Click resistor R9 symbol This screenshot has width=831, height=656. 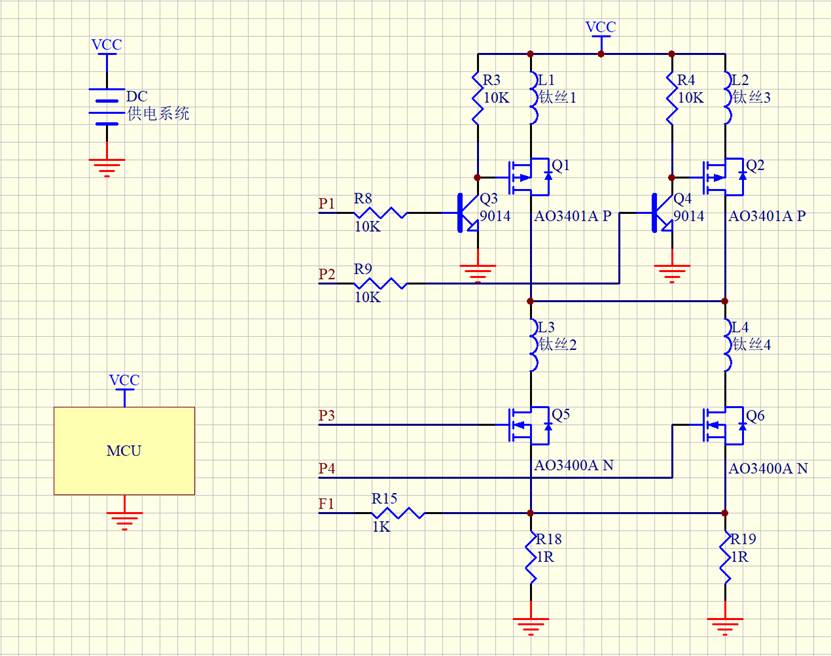[x=381, y=283]
